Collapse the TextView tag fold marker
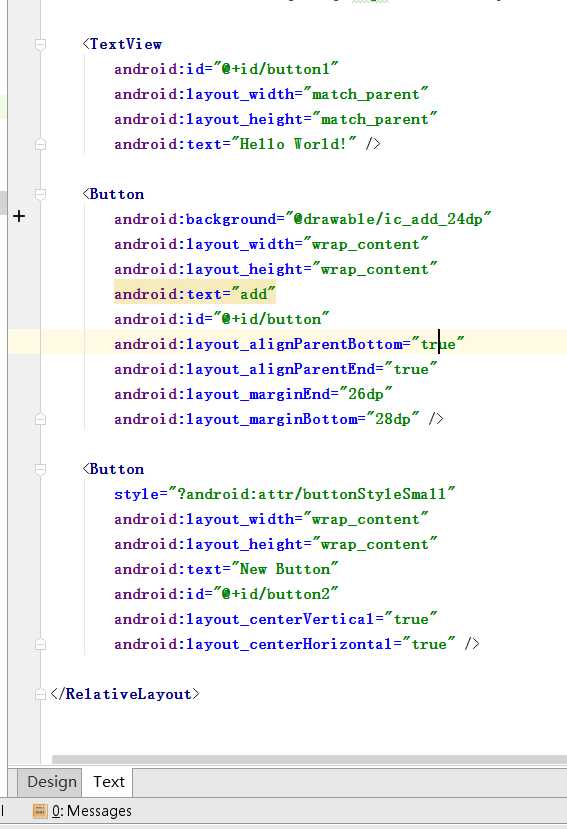567x829 pixels. coord(40,44)
